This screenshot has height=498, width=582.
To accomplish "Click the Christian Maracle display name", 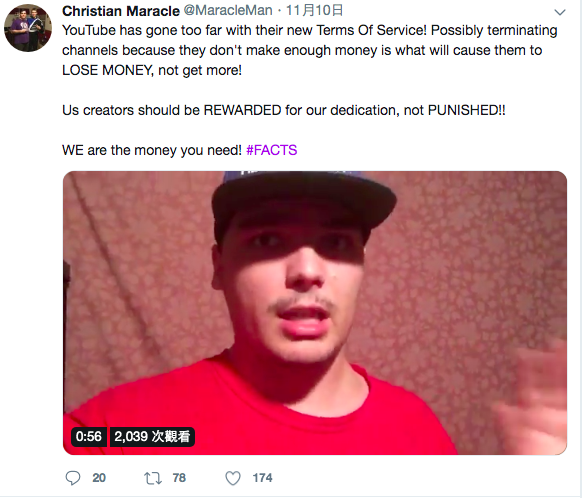I will 121,11.
